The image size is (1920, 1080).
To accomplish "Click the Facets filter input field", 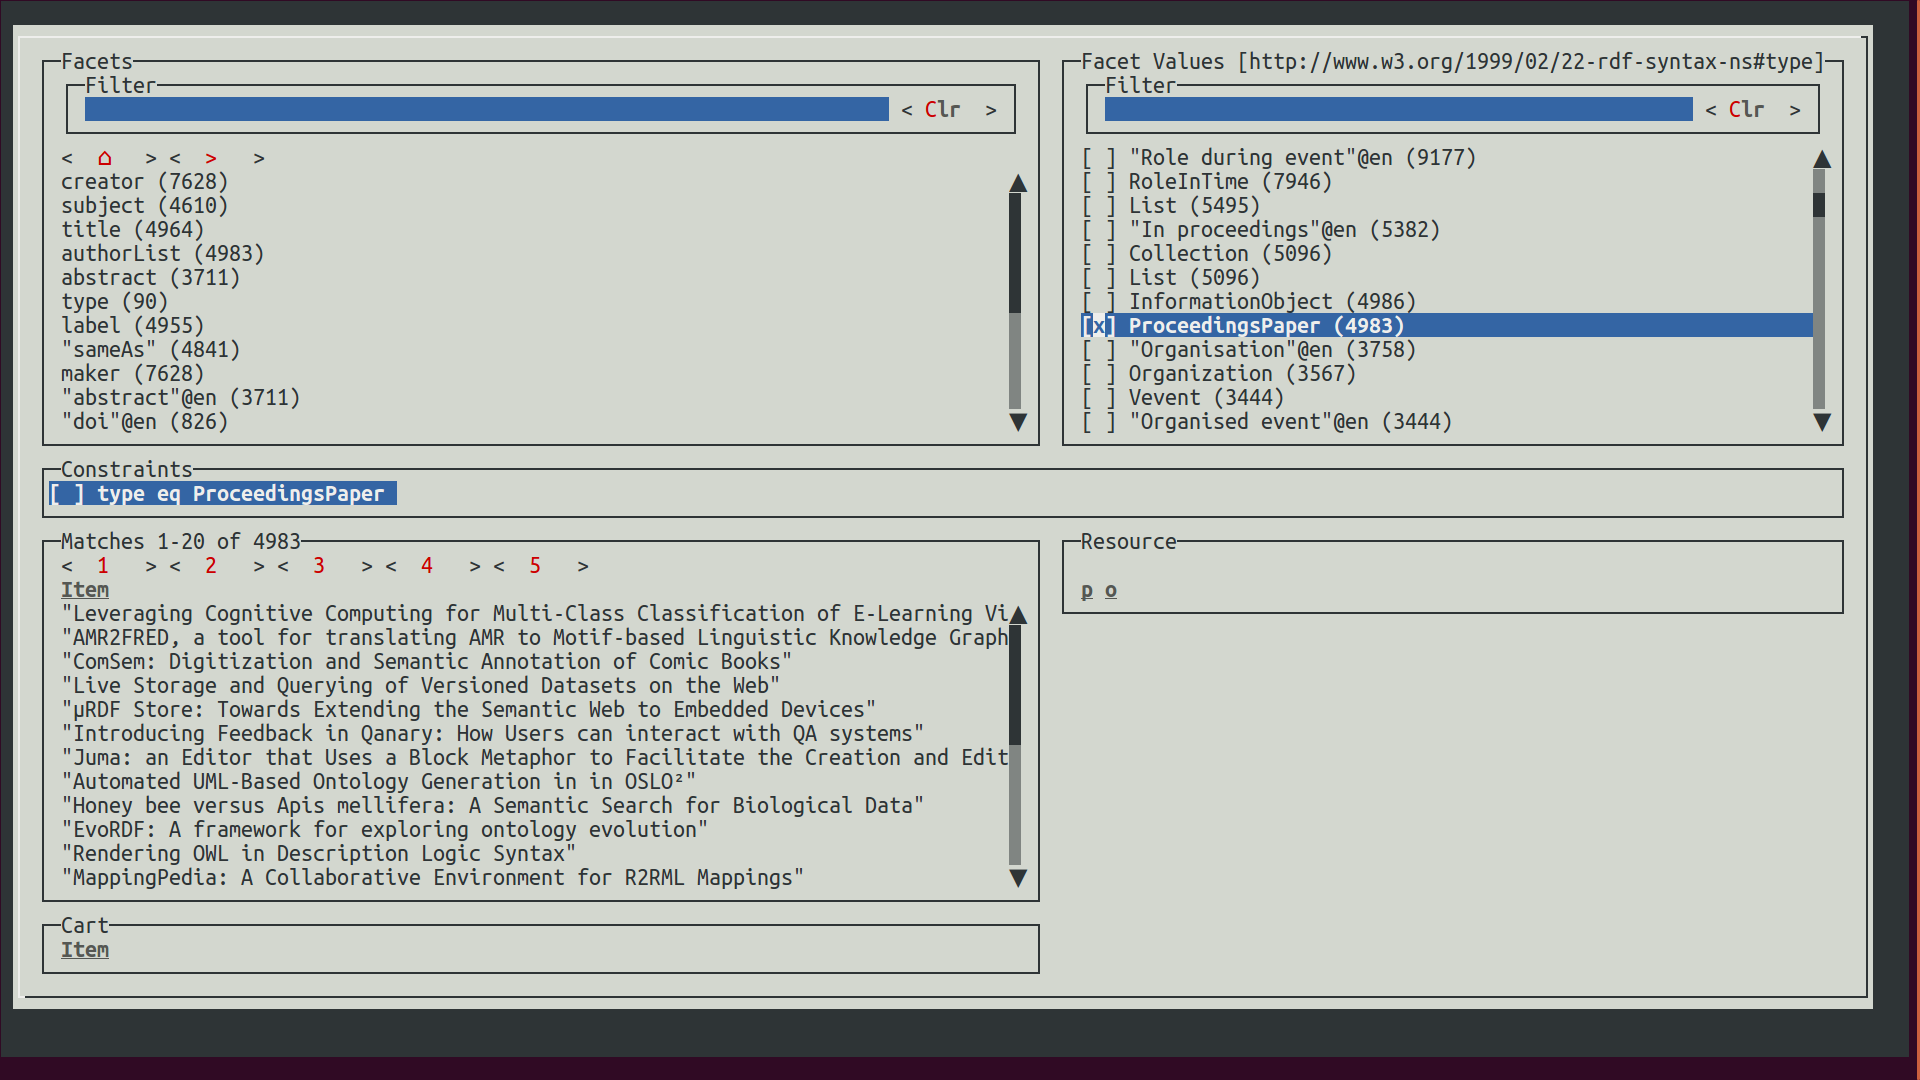I will click(486, 110).
